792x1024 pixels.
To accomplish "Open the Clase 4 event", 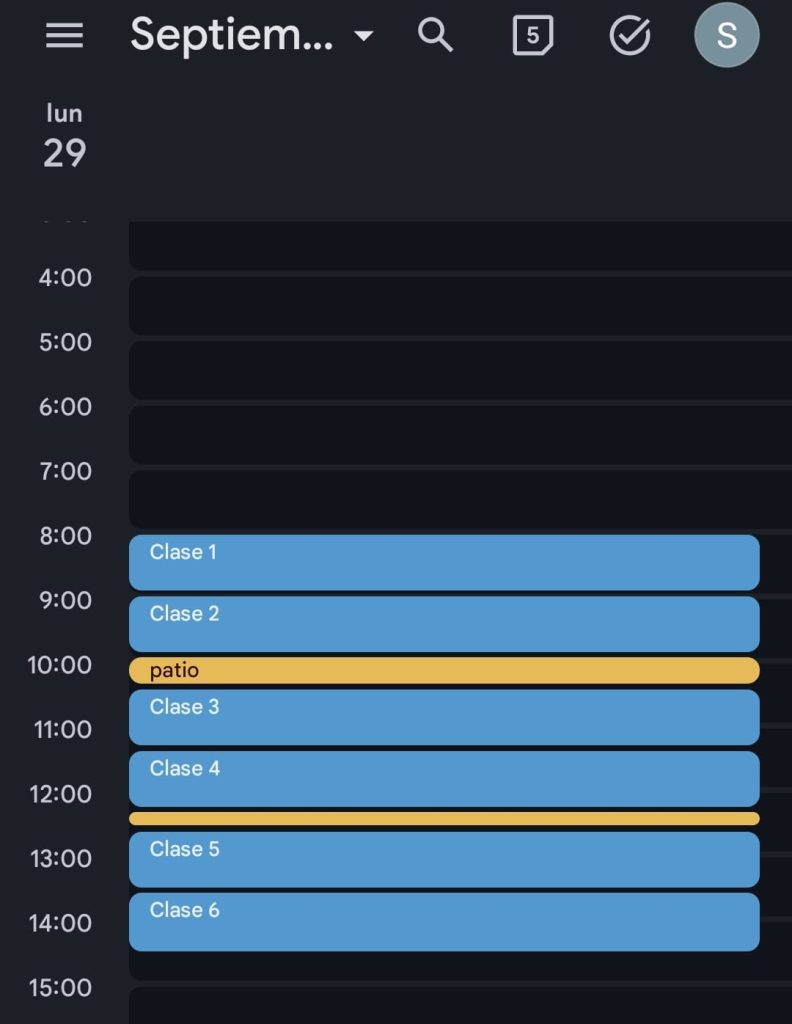I will click(444, 779).
